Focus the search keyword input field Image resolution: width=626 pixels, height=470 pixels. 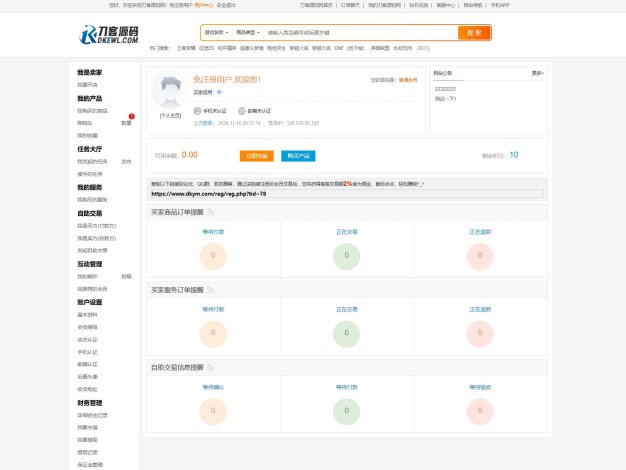click(x=361, y=33)
